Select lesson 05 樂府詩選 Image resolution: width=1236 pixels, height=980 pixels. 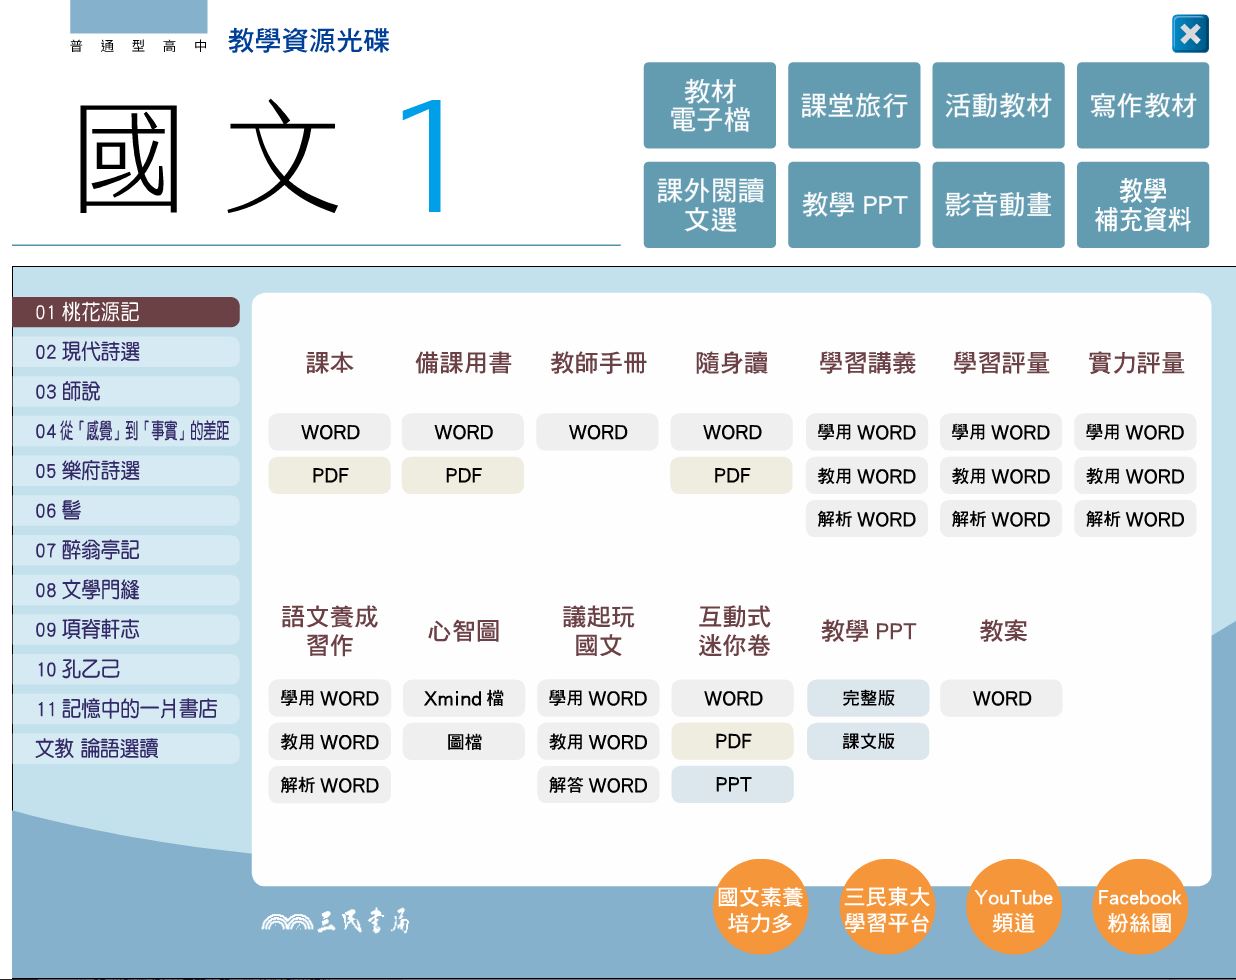126,471
